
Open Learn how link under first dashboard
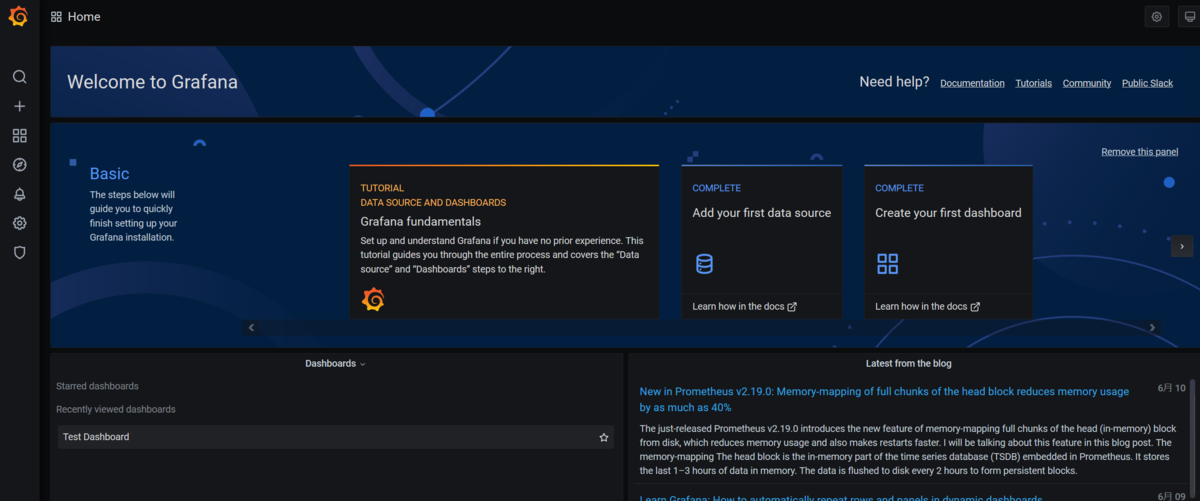927,306
